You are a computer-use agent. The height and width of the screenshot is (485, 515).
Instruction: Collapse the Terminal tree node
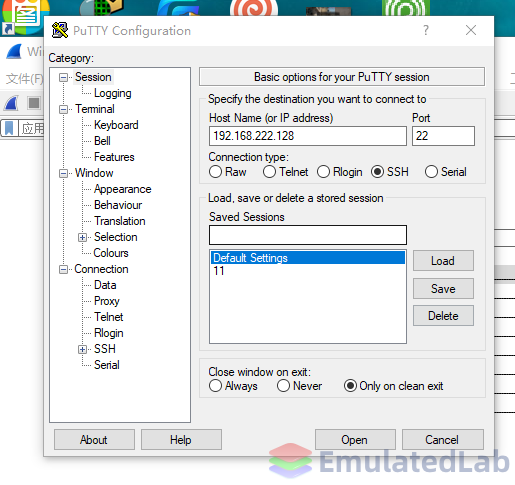(63, 110)
